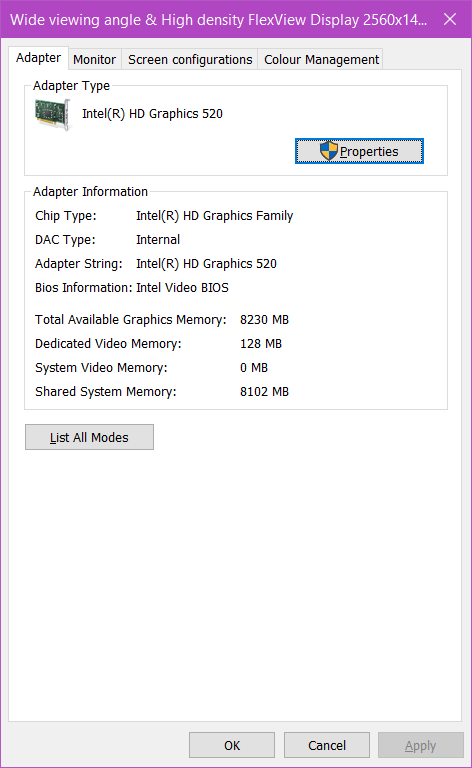Screen dimensions: 472x768
Task: Go to the Colour Management tab
Action: 321,60
